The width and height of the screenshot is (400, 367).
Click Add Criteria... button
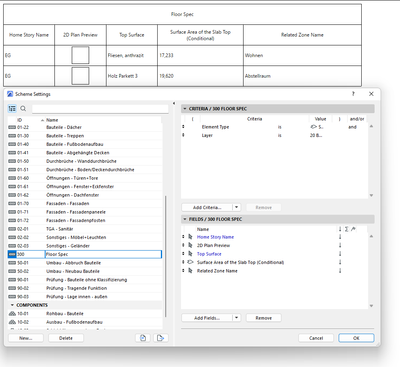207,207
